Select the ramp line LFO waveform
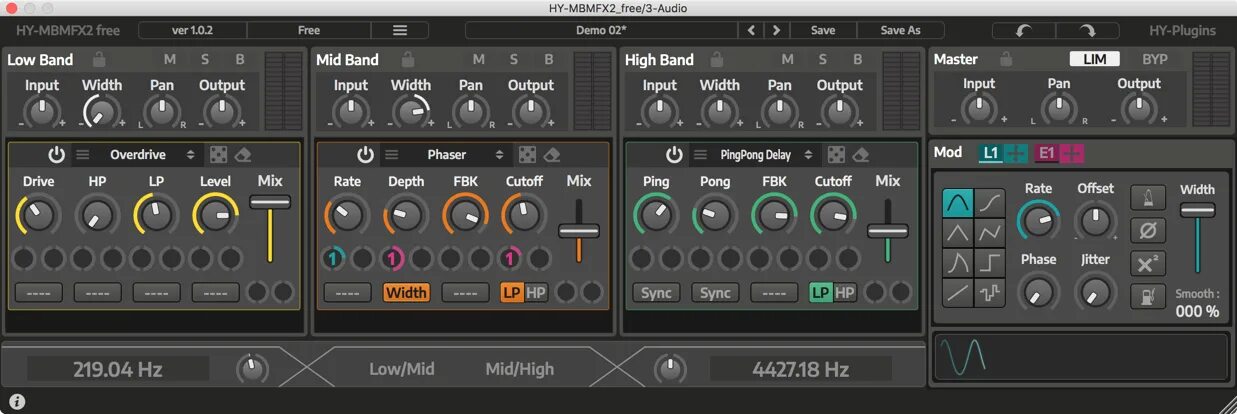Image resolution: width=1237 pixels, height=414 pixels. [958, 293]
